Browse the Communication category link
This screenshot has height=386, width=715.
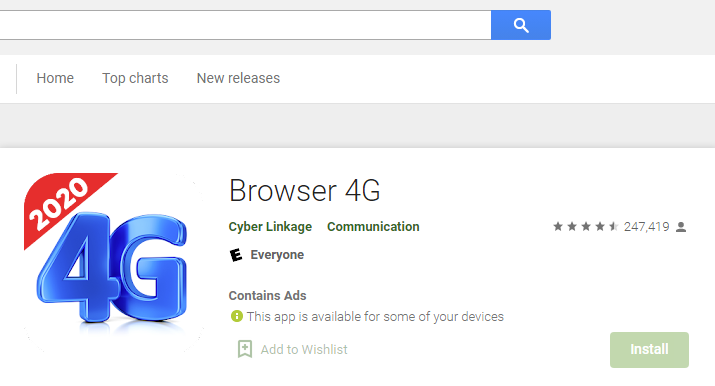(x=373, y=227)
